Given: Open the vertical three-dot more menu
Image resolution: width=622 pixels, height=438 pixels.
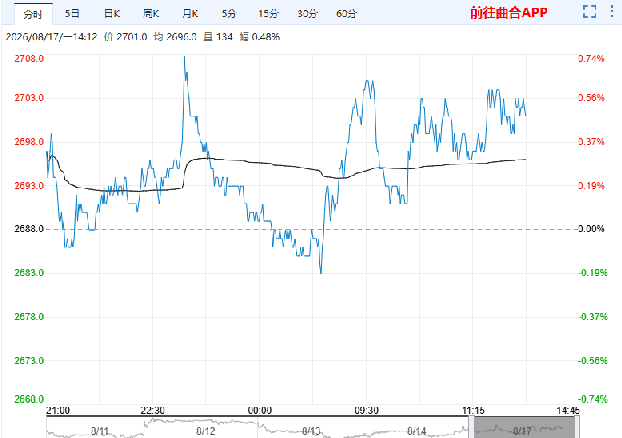Looking at the screenshot, I should [612, 11].
